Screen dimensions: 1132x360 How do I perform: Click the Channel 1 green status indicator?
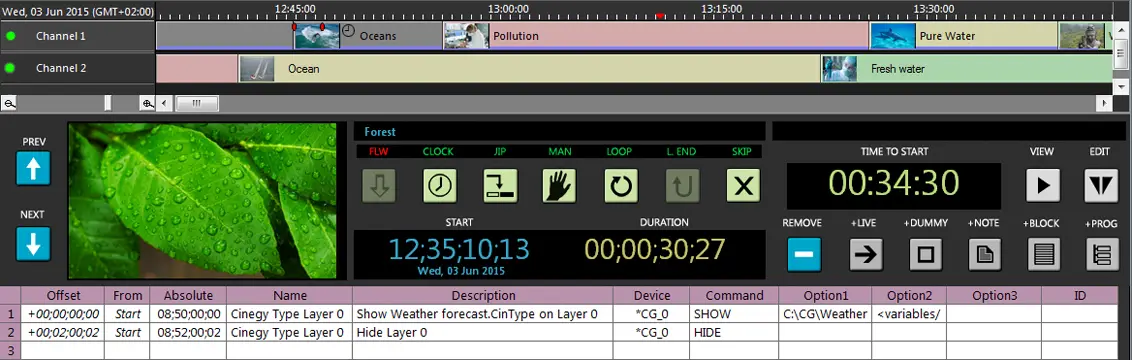(x=10, y=36)
